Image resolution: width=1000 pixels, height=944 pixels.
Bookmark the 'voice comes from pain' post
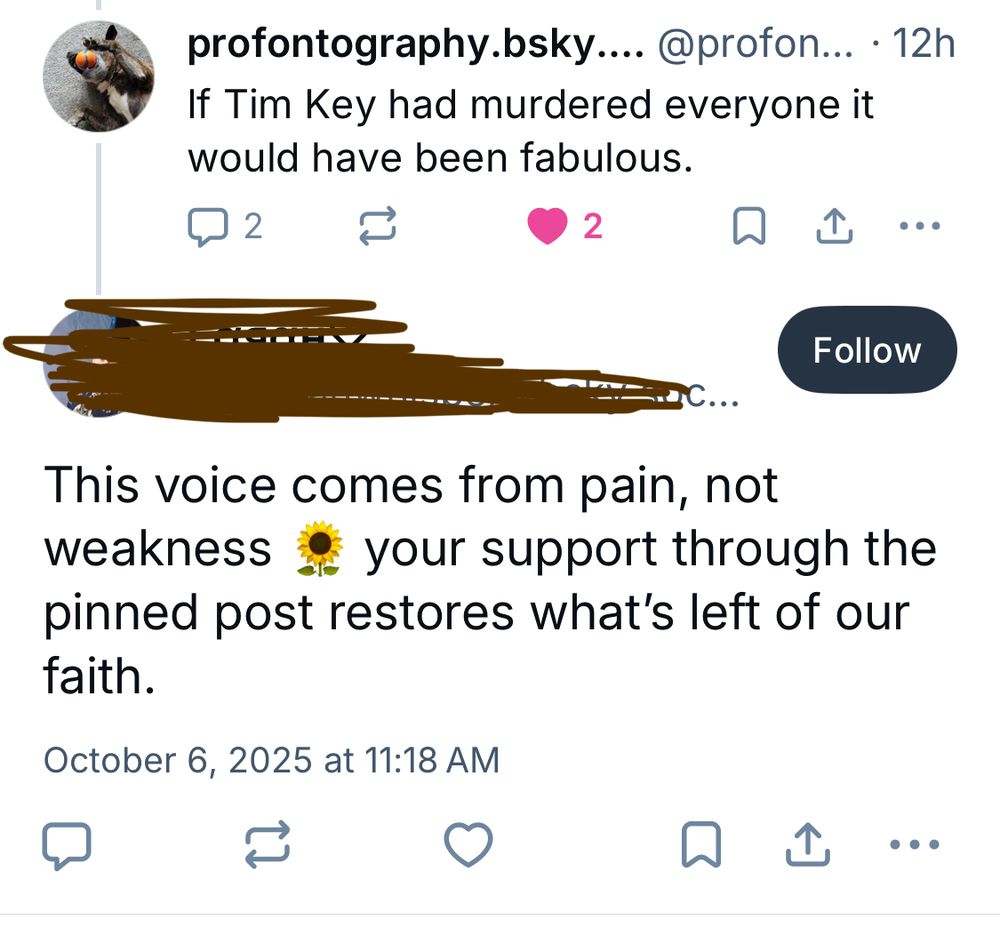coord(698,846)
